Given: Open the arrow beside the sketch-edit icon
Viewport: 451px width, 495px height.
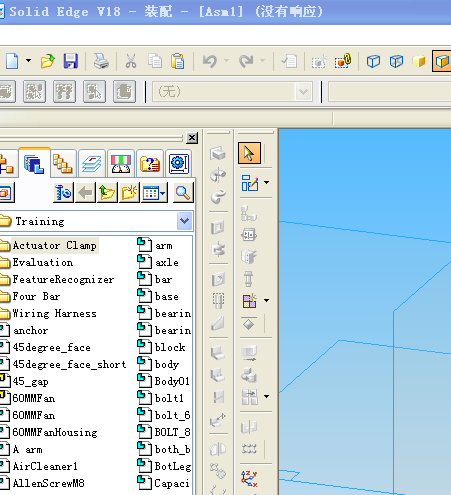Looking at the screenshot, I should click(267, 182).
